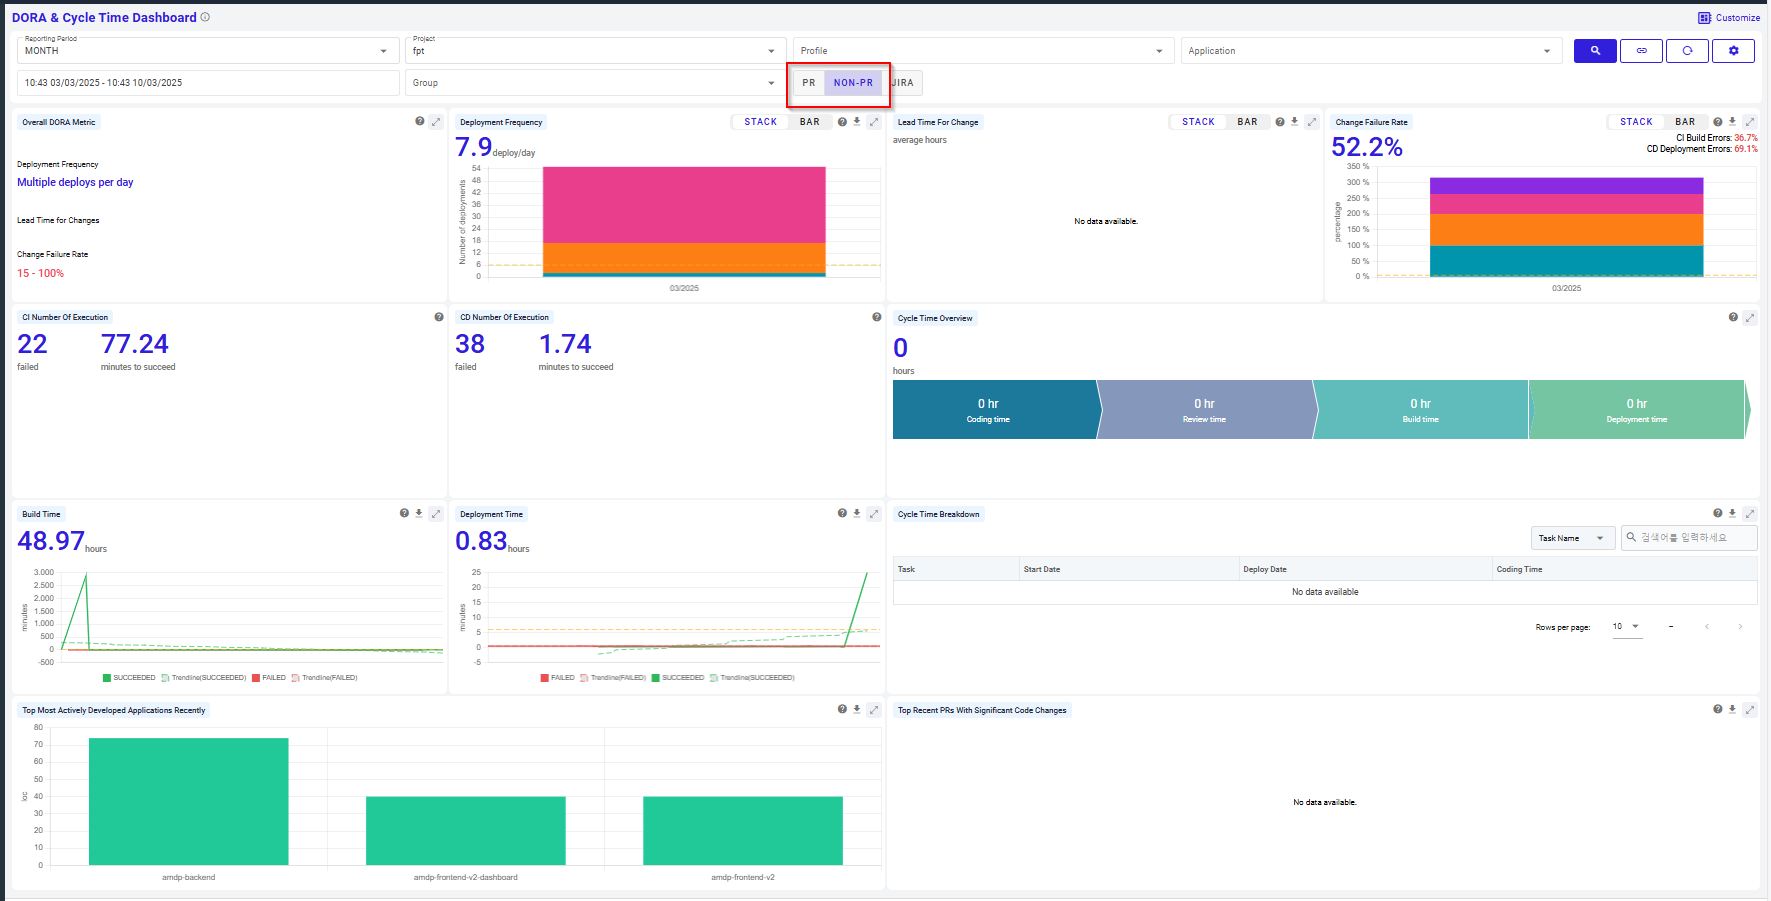
Task: Expand the Deployment Time panel
Action: pyautogui.click(x=874, y=513)
